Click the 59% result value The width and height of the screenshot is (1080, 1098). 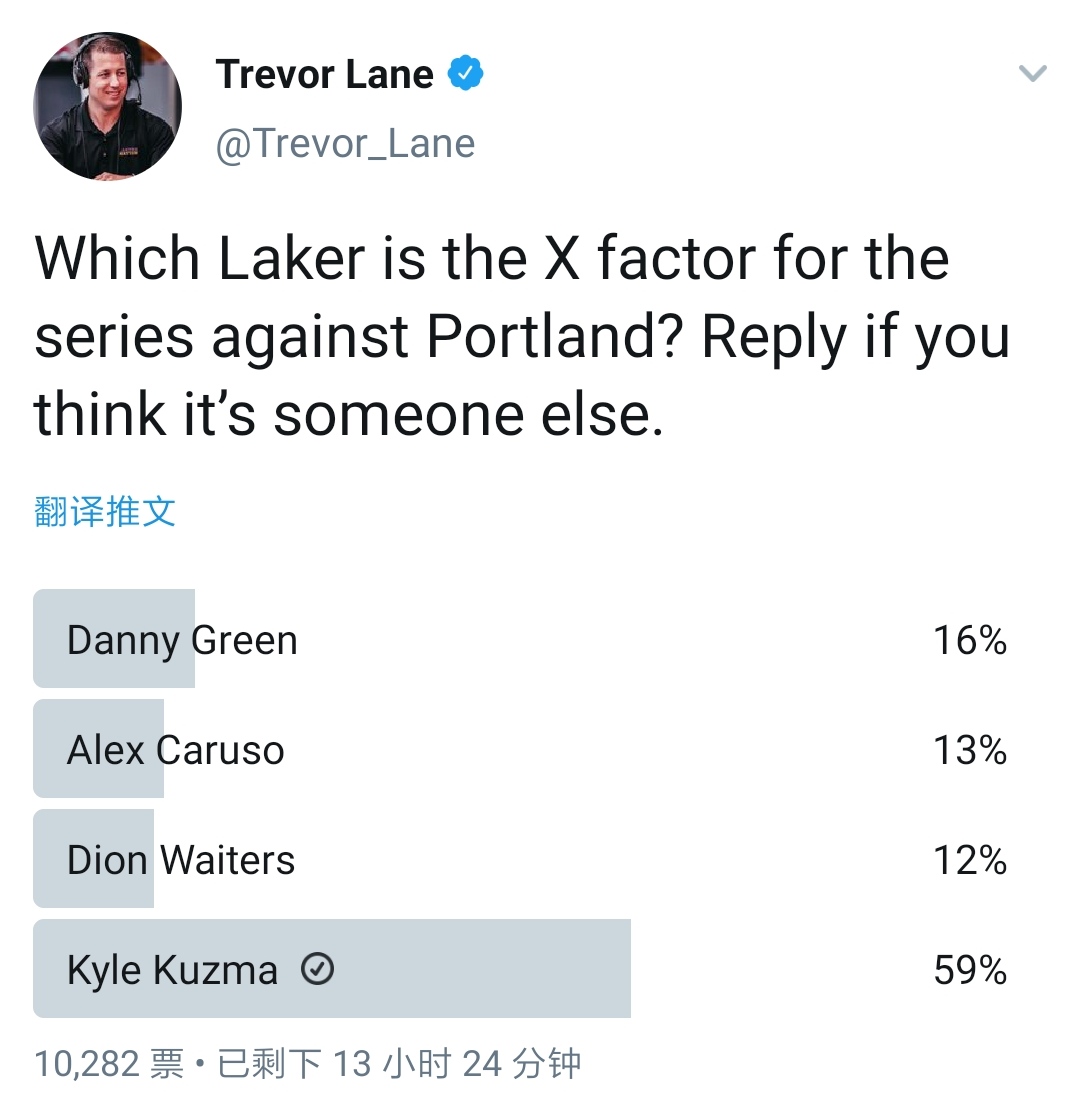click(x=969, y=970)
